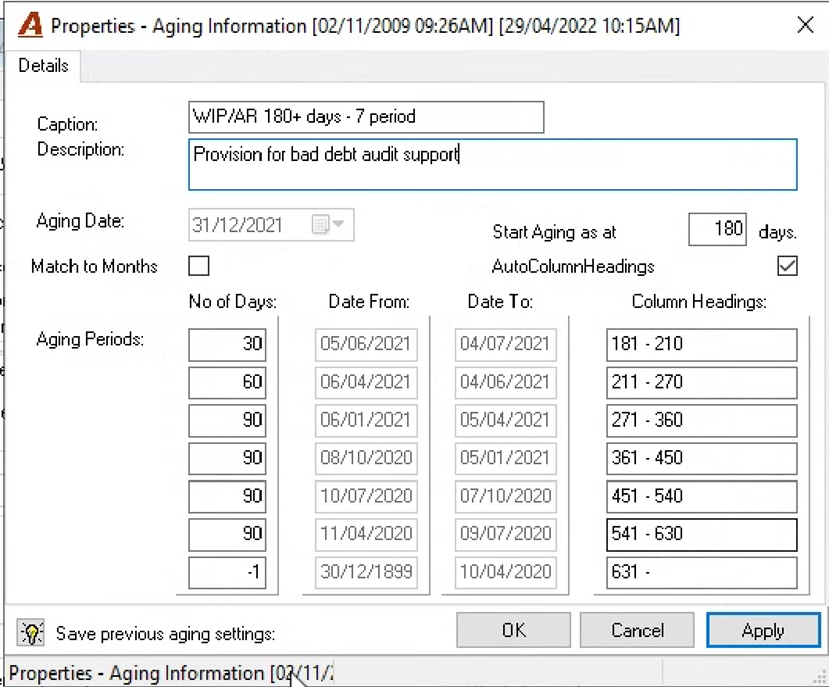Image resolution: width=829 pixels, height=687 pixels.
Task: Focus the Start Aging as at days field
Action: pyautogui.click(x=717, y=230)
